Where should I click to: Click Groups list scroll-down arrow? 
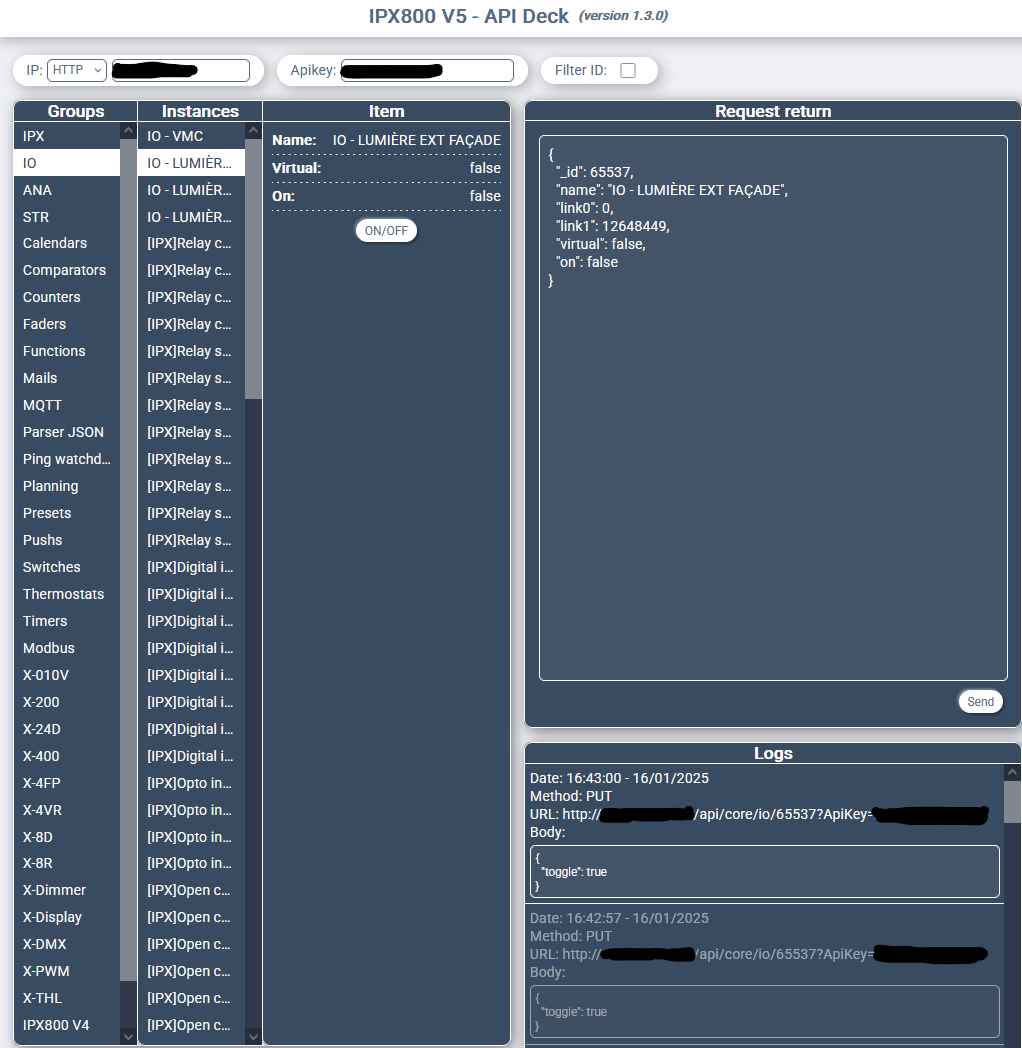click(x=128, y=1037)
